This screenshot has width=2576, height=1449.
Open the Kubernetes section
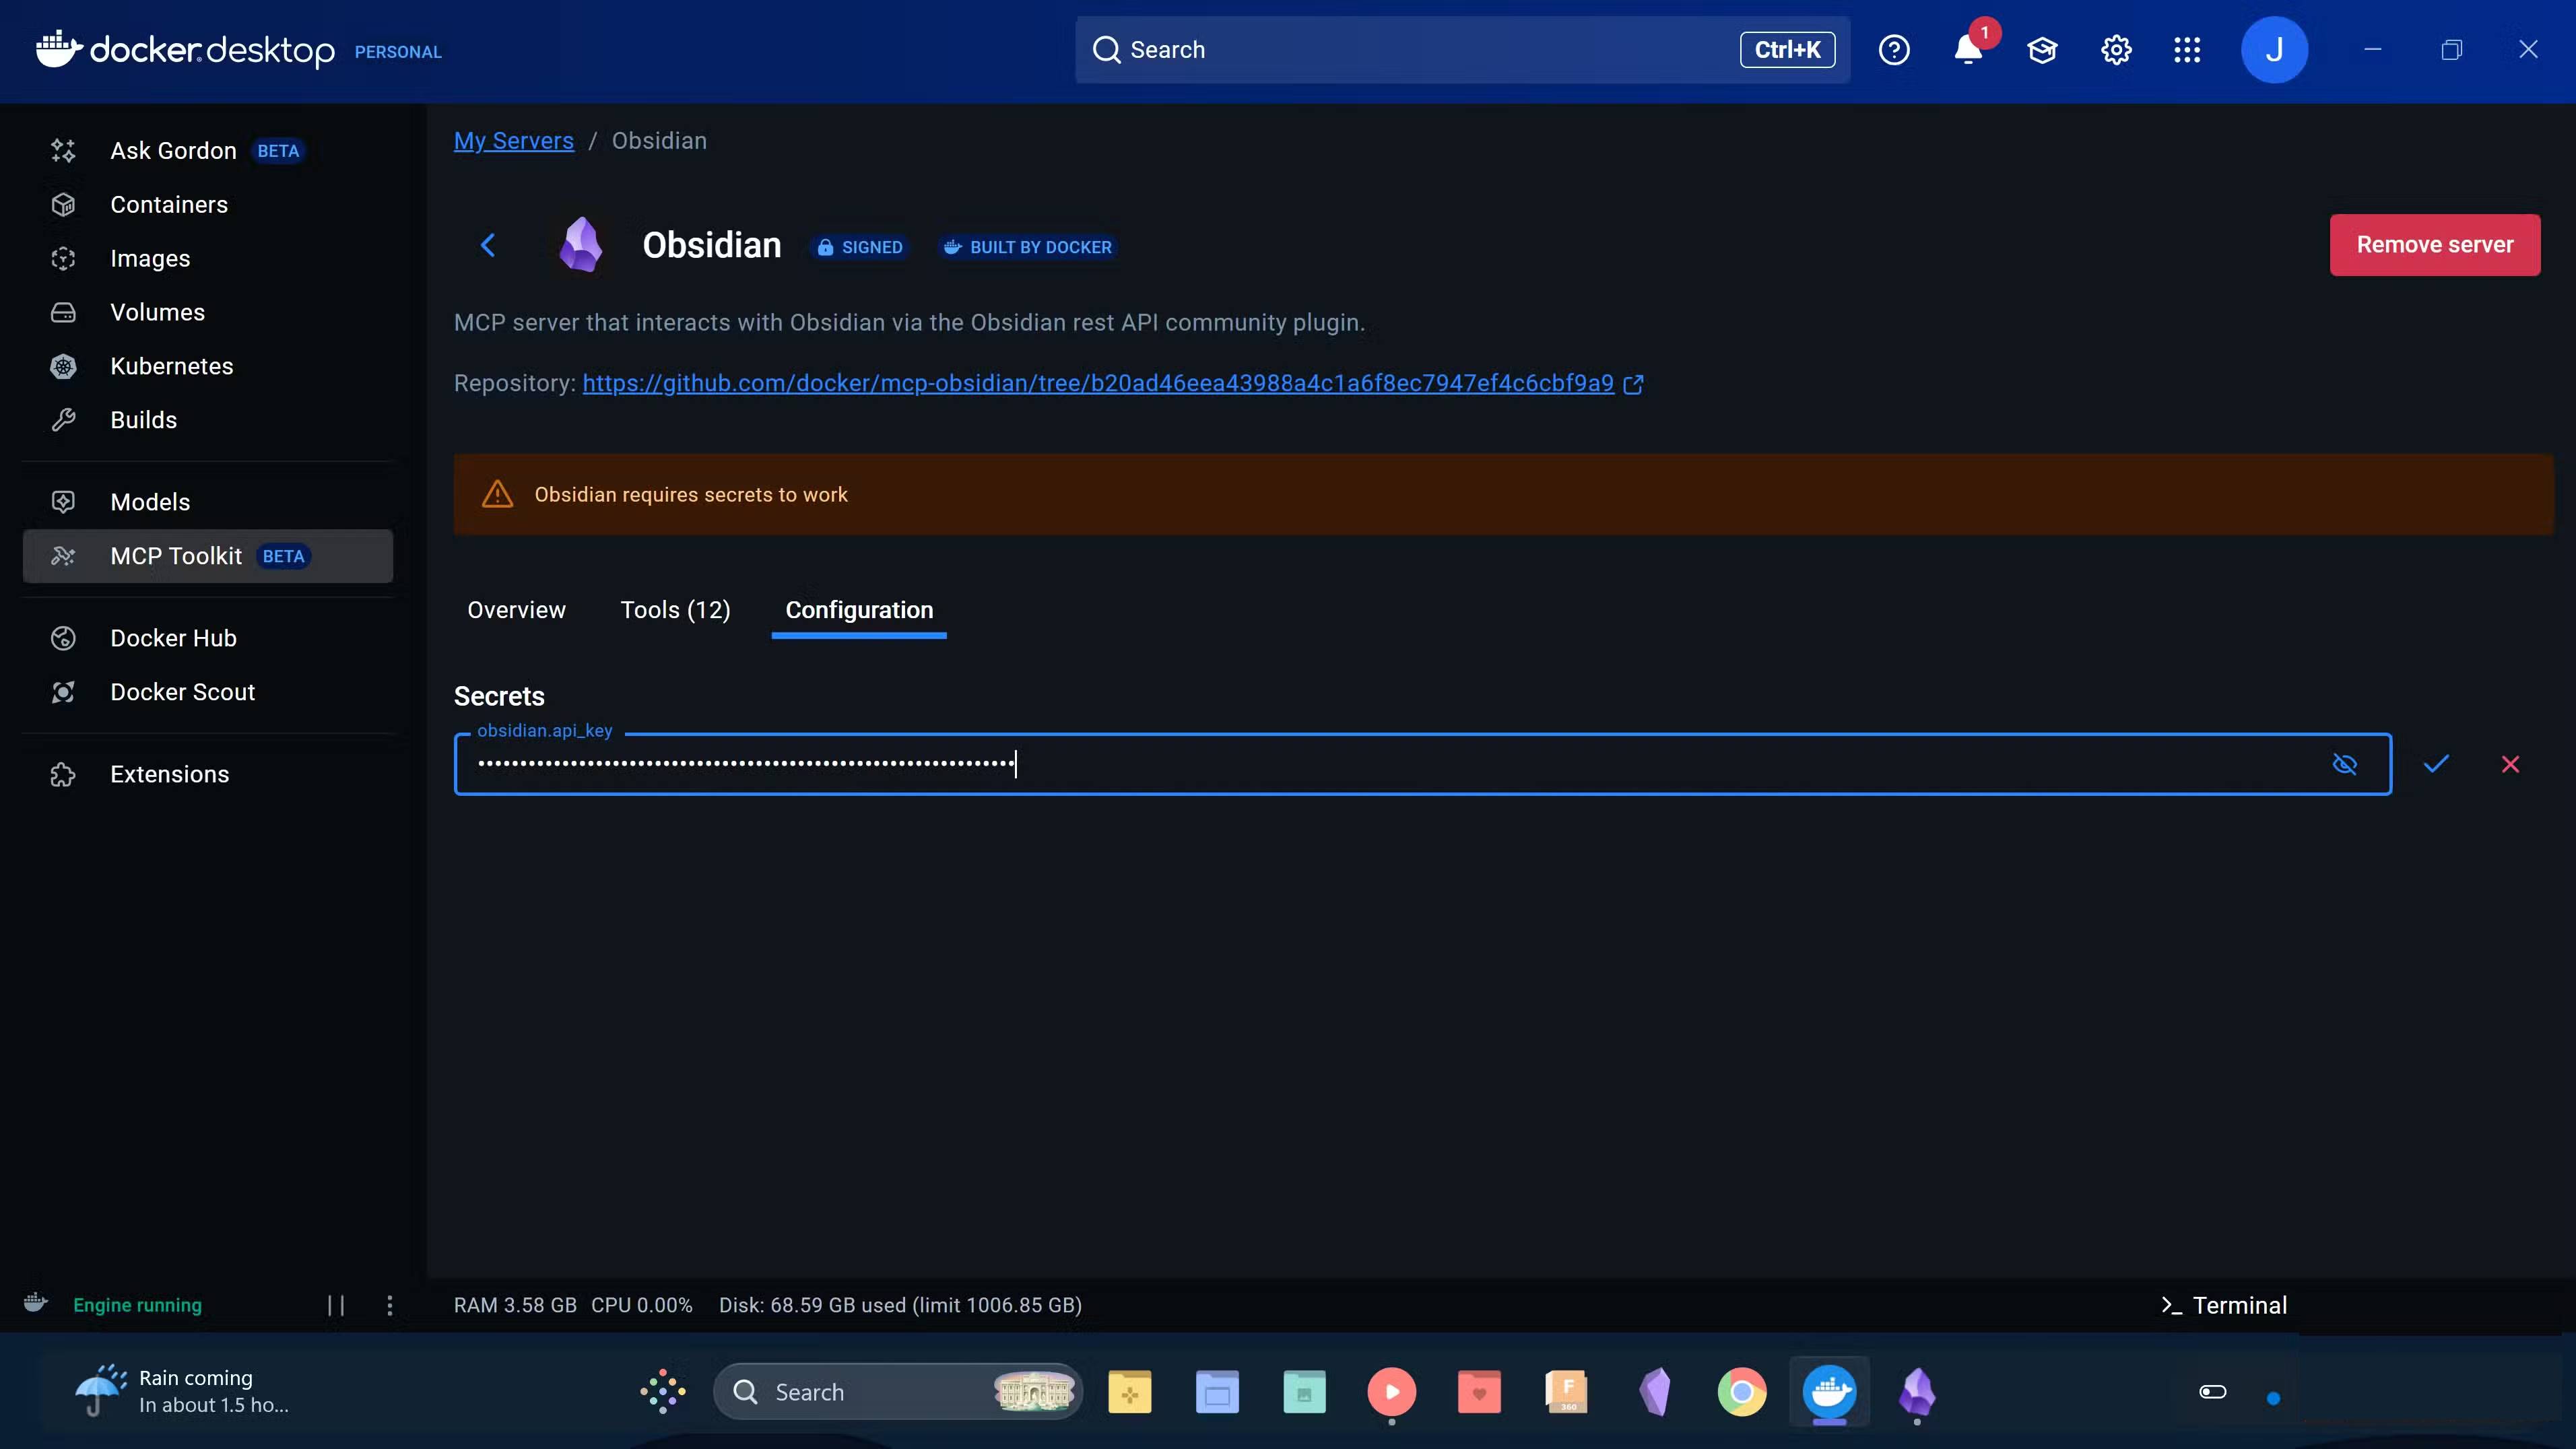171,365
